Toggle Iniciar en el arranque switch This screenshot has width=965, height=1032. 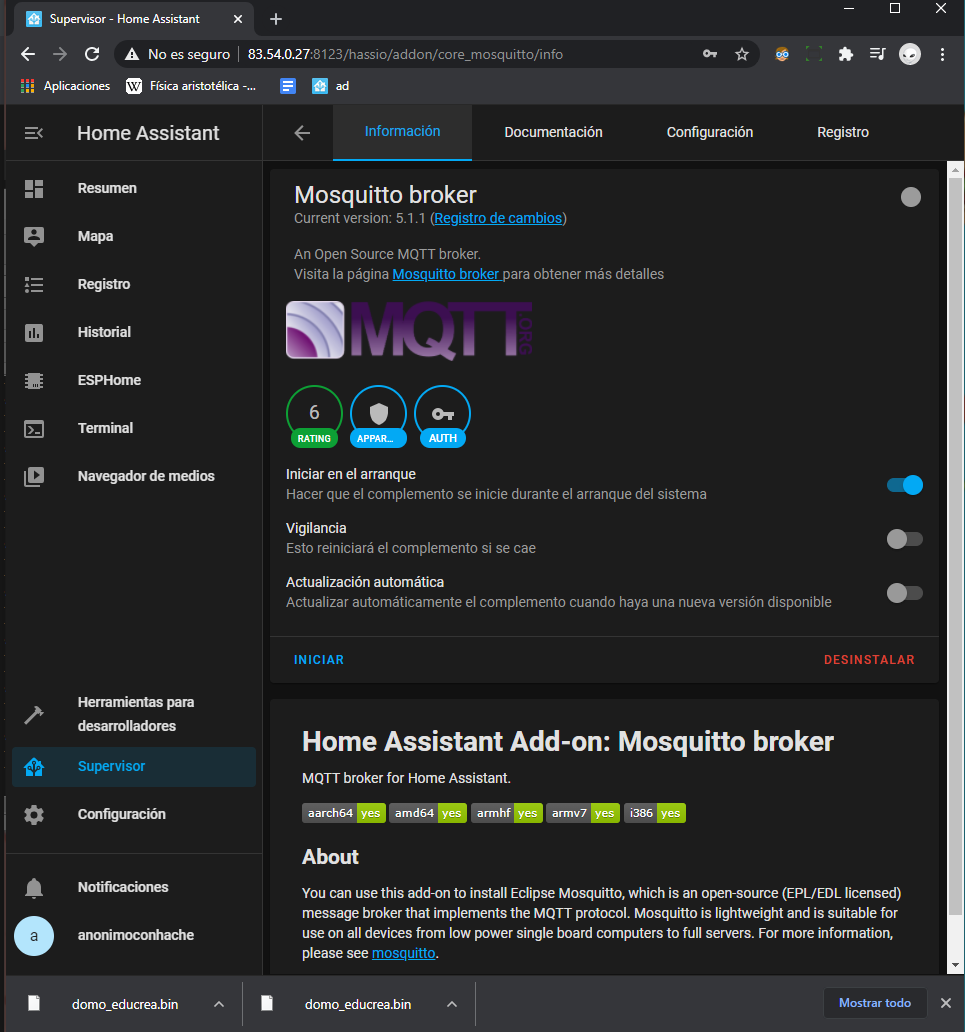[904, 485]
